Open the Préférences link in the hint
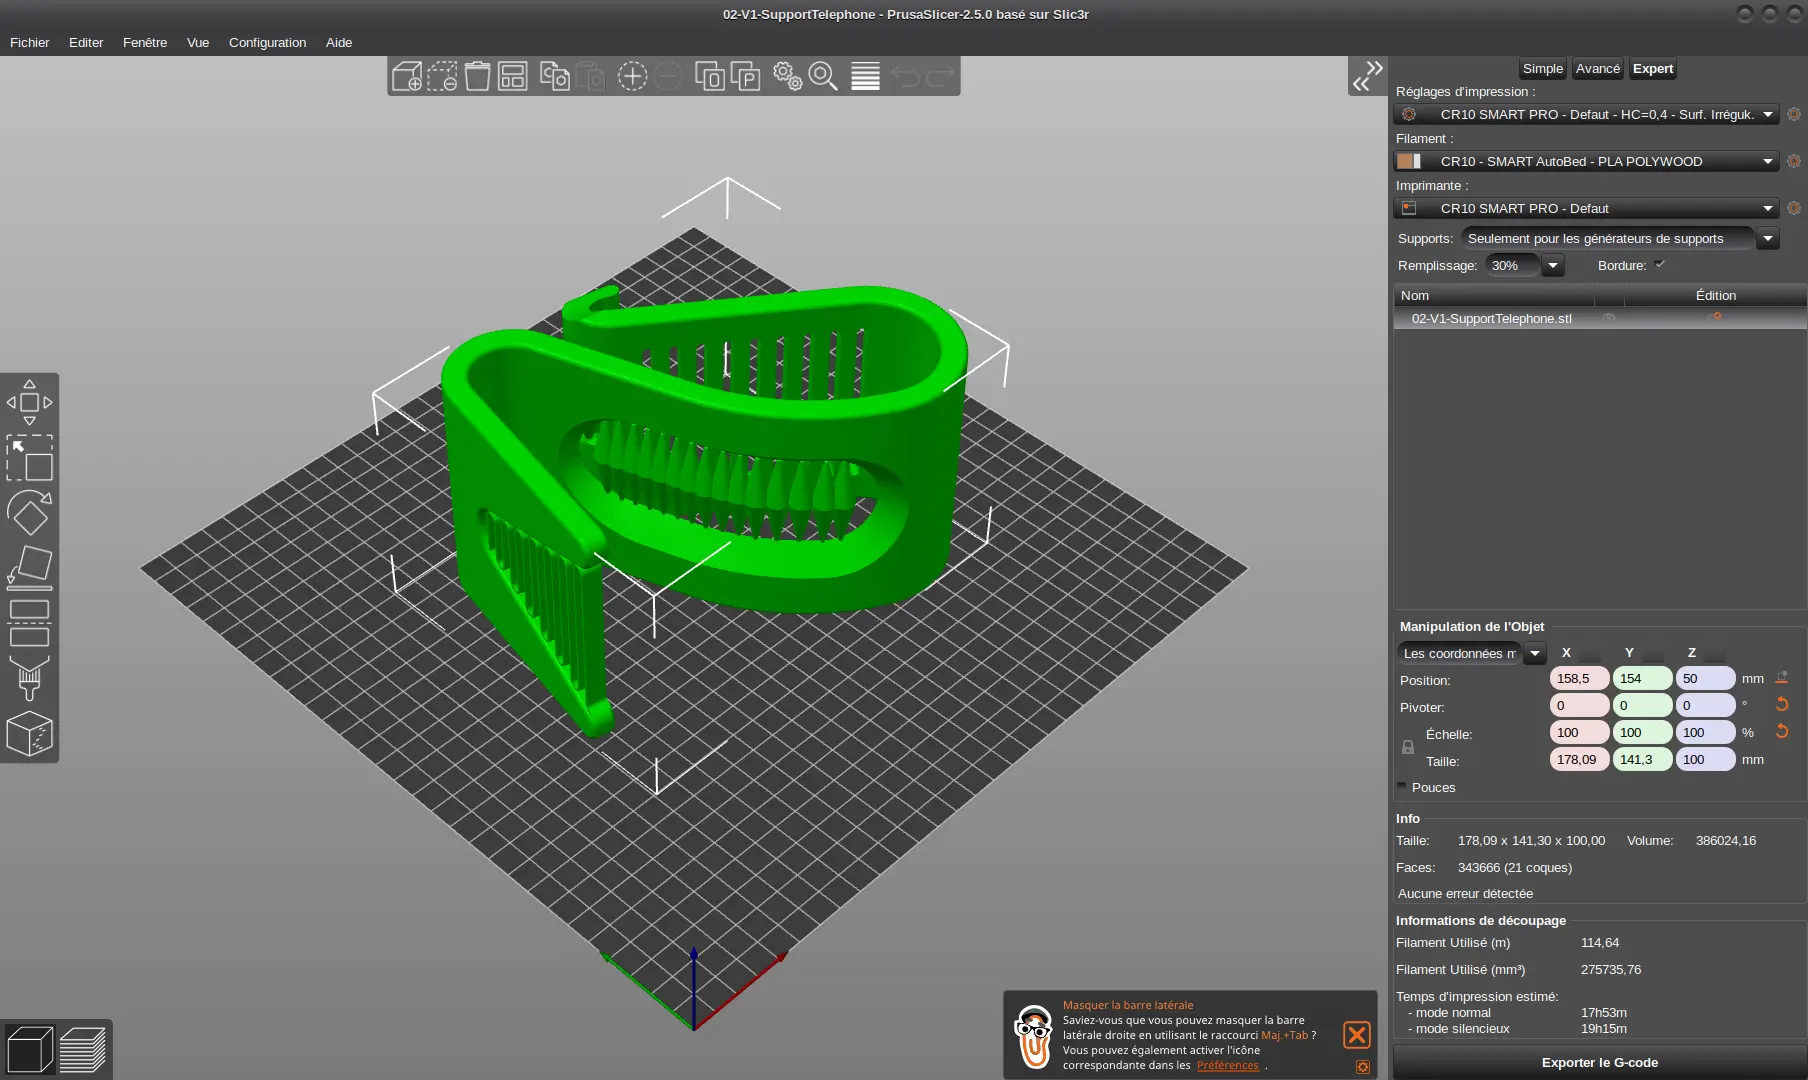1808x1080 pixels. click(1227, 1065)
